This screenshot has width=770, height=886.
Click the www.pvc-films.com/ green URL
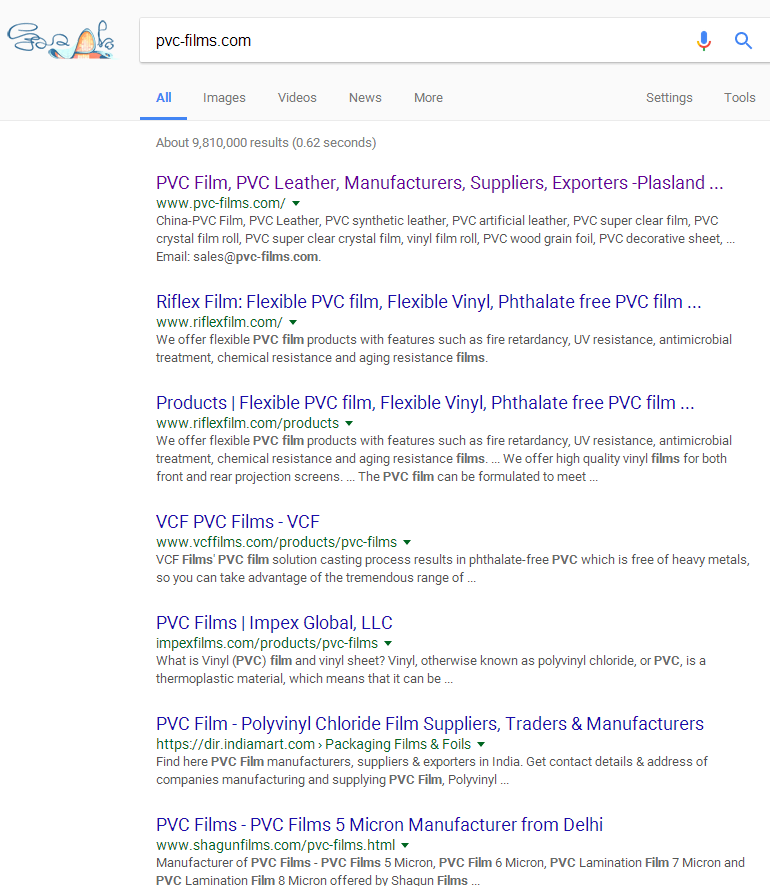221,203
